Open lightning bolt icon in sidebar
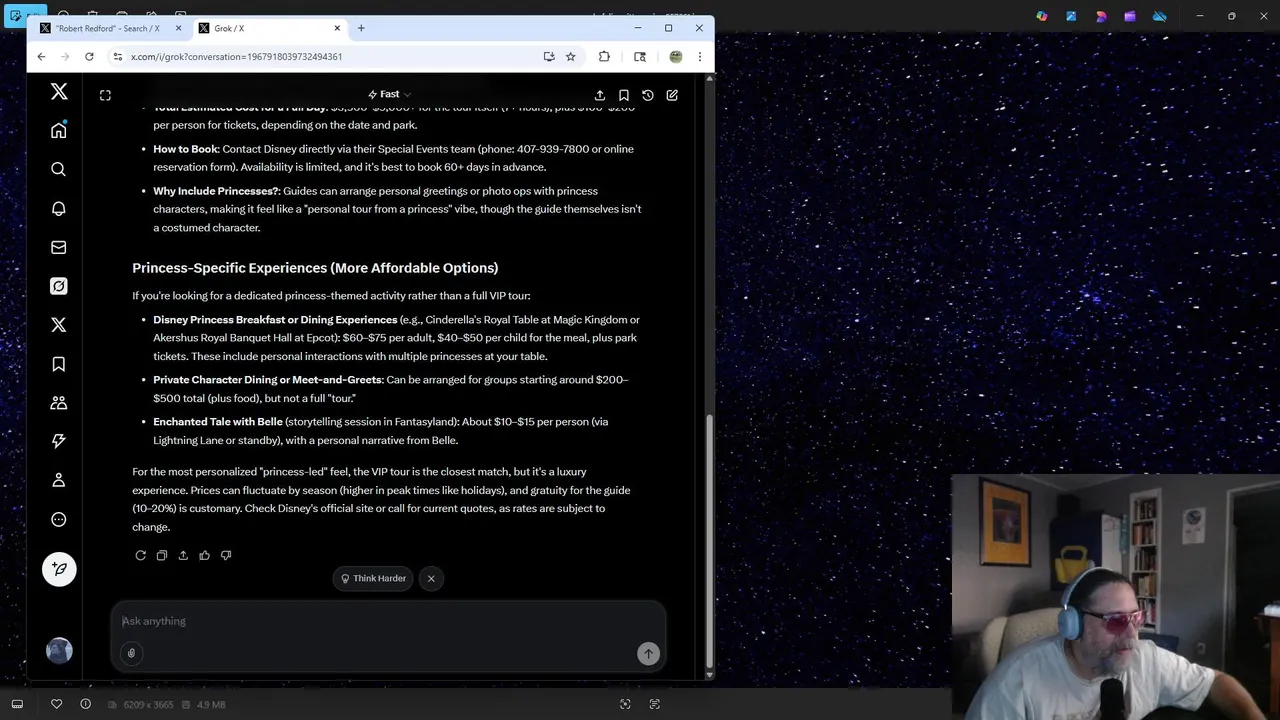The height and width of the screenshot is (720, 1280). pyautogui.click(x=59, y=441)
